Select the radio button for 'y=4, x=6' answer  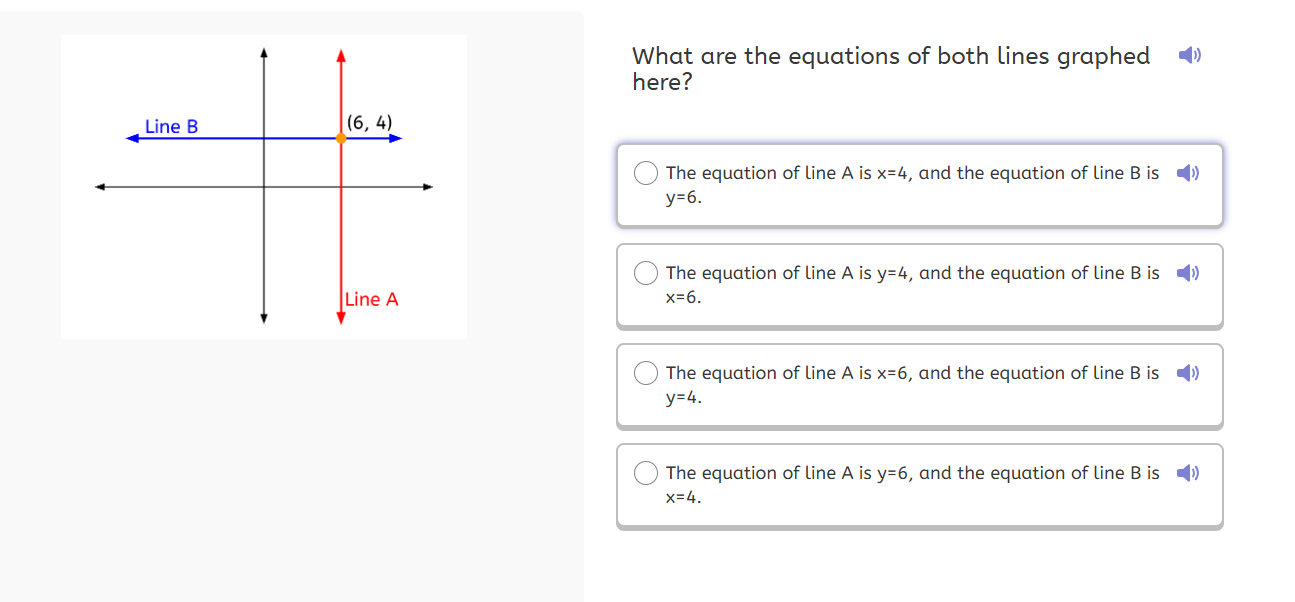[646, 273]
